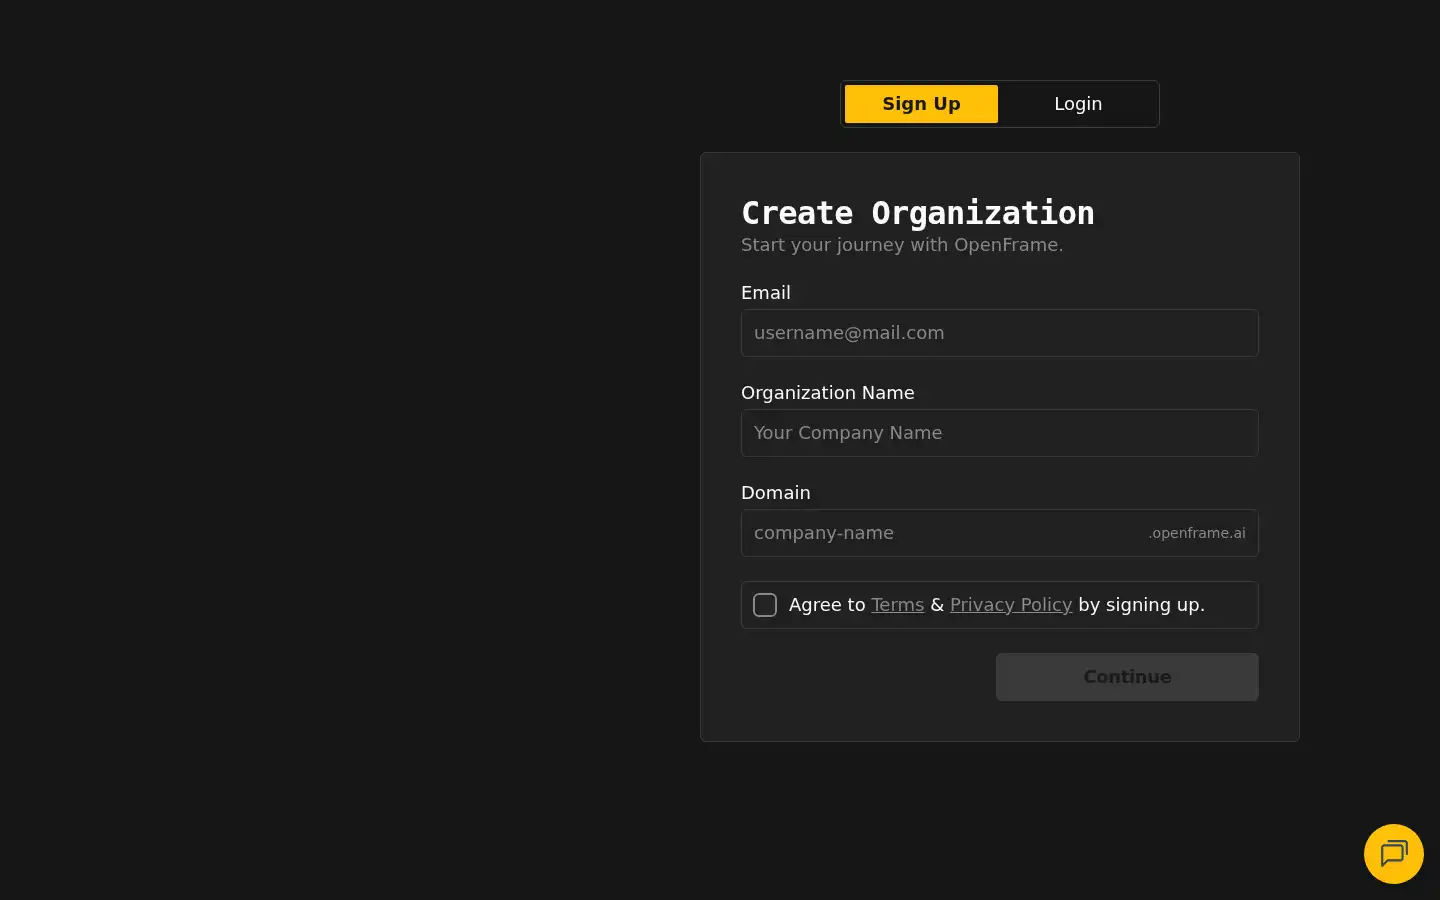The image size is (1440, 900).
Task: Open the Terms link
Action: point(897,605)
